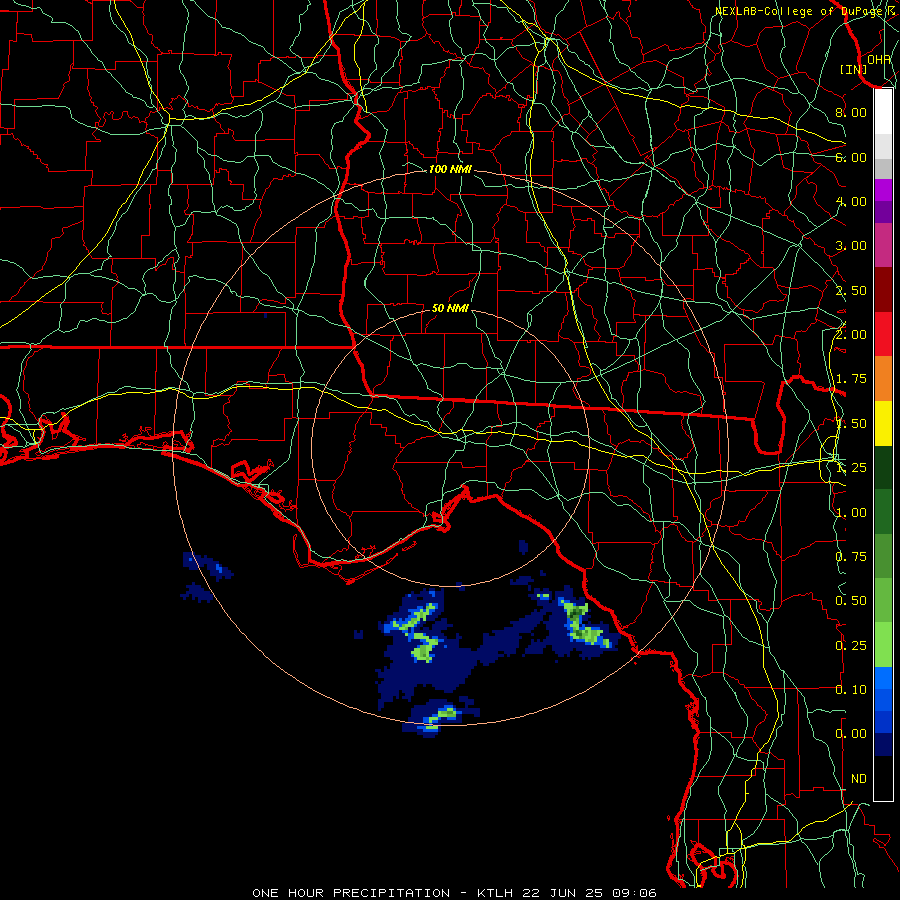The height and width of the screenshot is (900, 900).
Task: Select the 2.50 scale value
Action: tap(851, 290)
